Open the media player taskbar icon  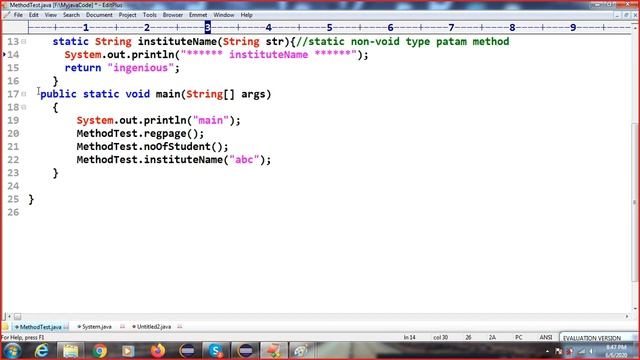(x=128, y=351)
